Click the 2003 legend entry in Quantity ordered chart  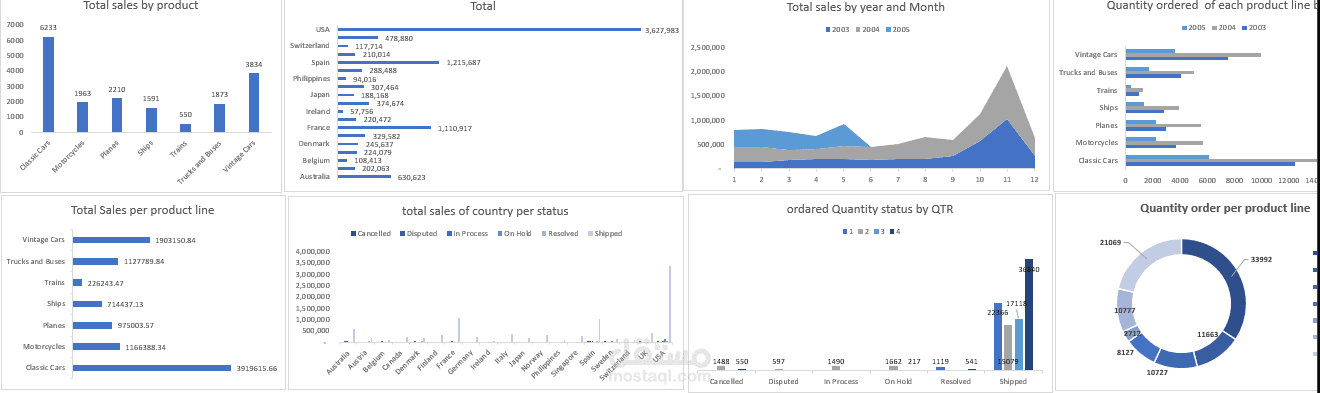[x=1253, y=28]
